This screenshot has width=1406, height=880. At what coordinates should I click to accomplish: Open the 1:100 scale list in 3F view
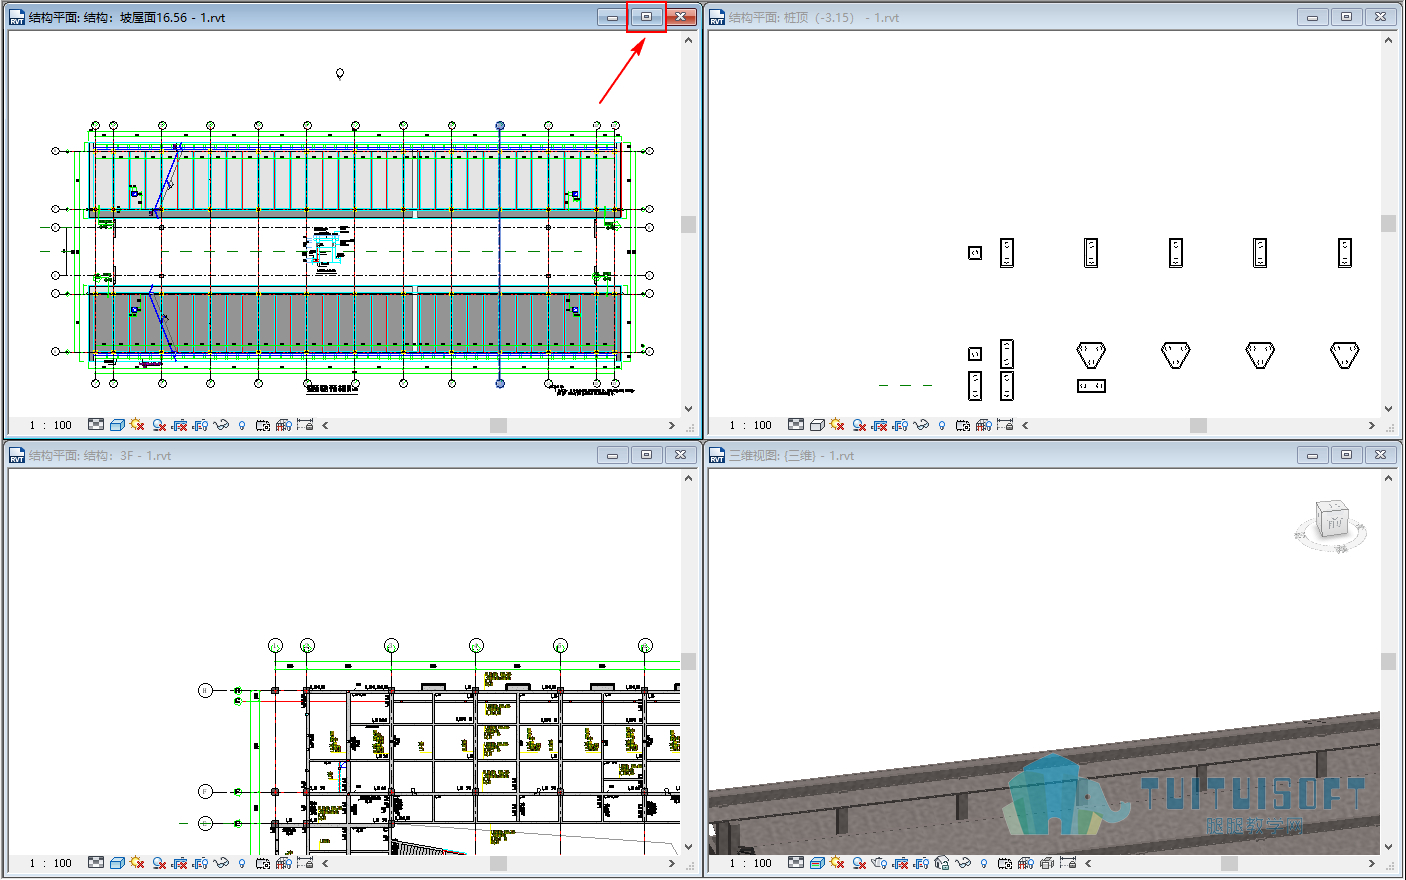(x=51, y=863)
